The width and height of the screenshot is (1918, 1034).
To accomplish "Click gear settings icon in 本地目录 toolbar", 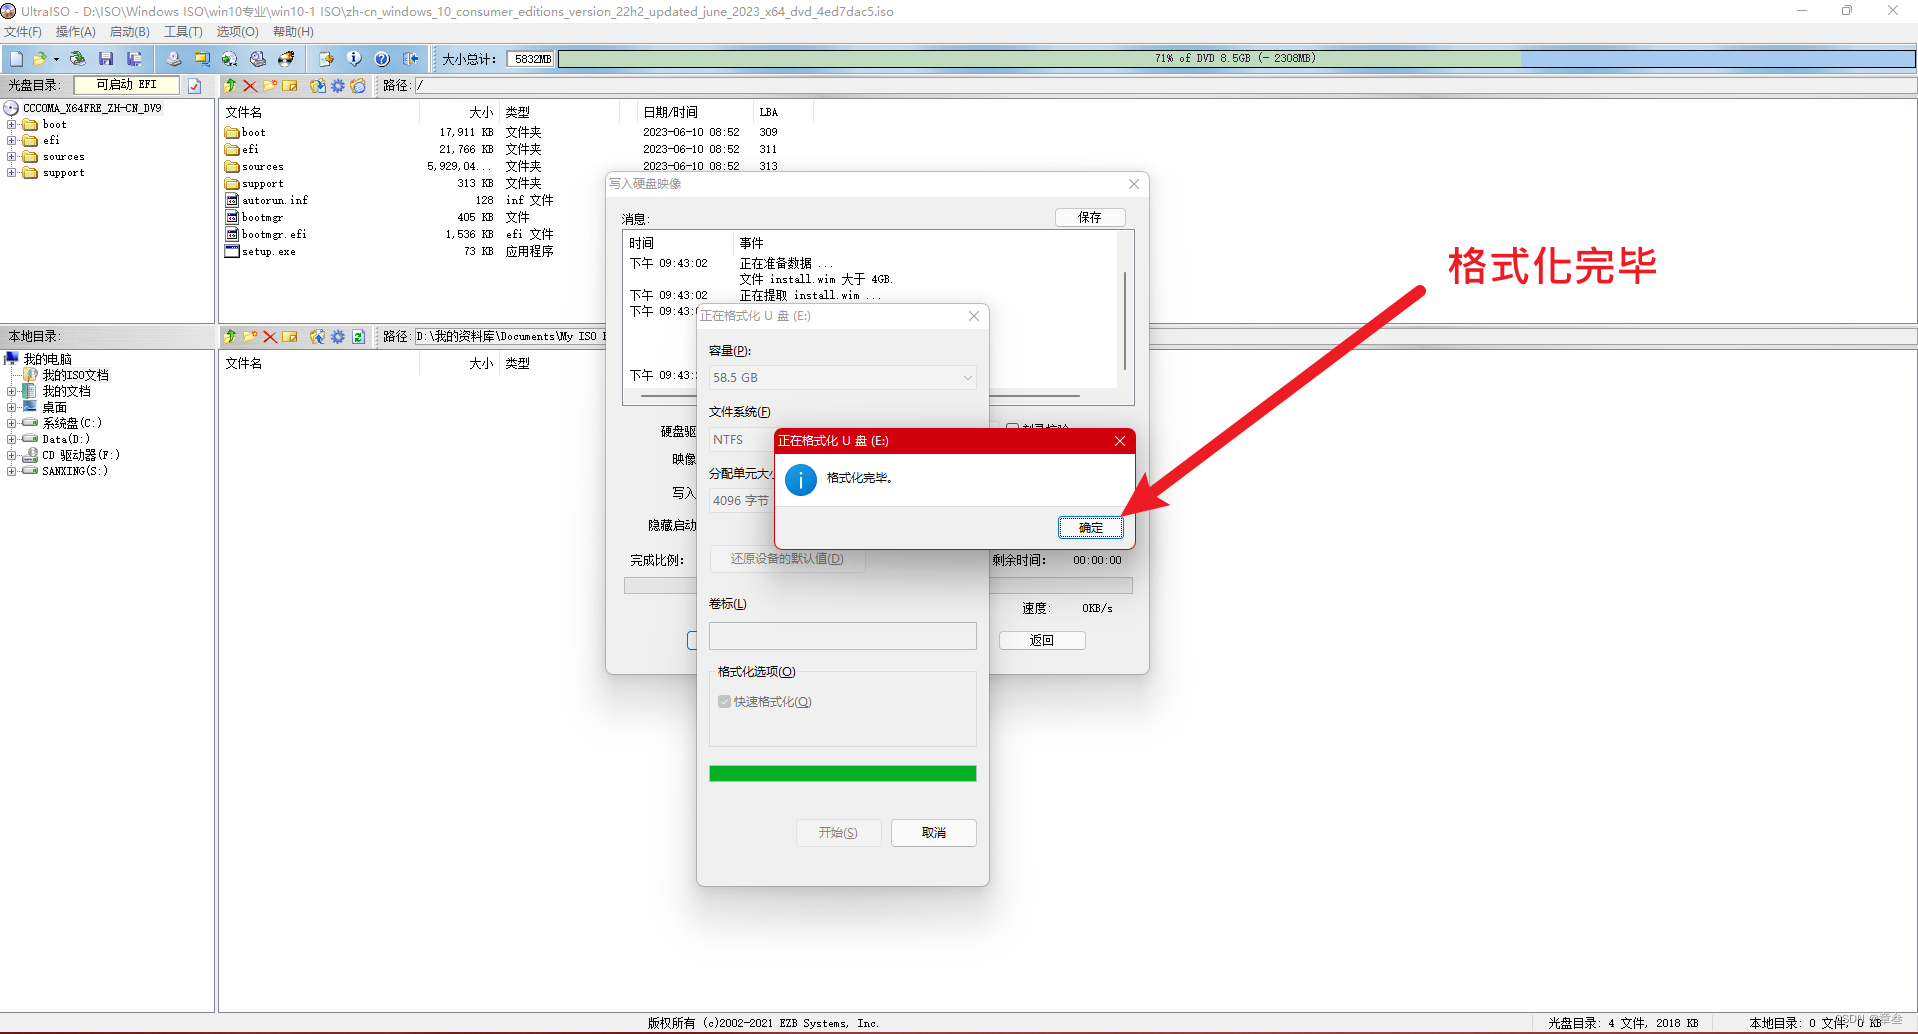I will (338, 337).
